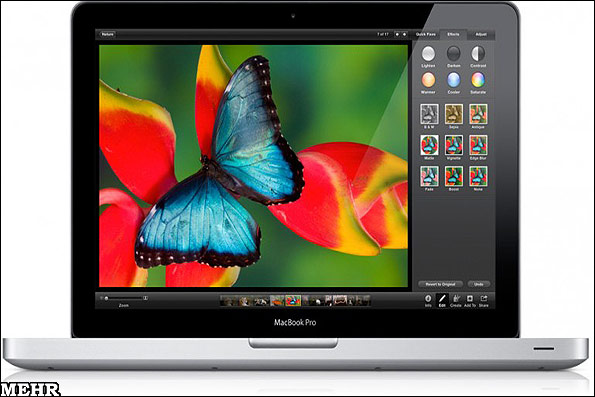Click the Zoom slider track
Image resolution: width=595 pixels, height=397 pixels.
125,298
